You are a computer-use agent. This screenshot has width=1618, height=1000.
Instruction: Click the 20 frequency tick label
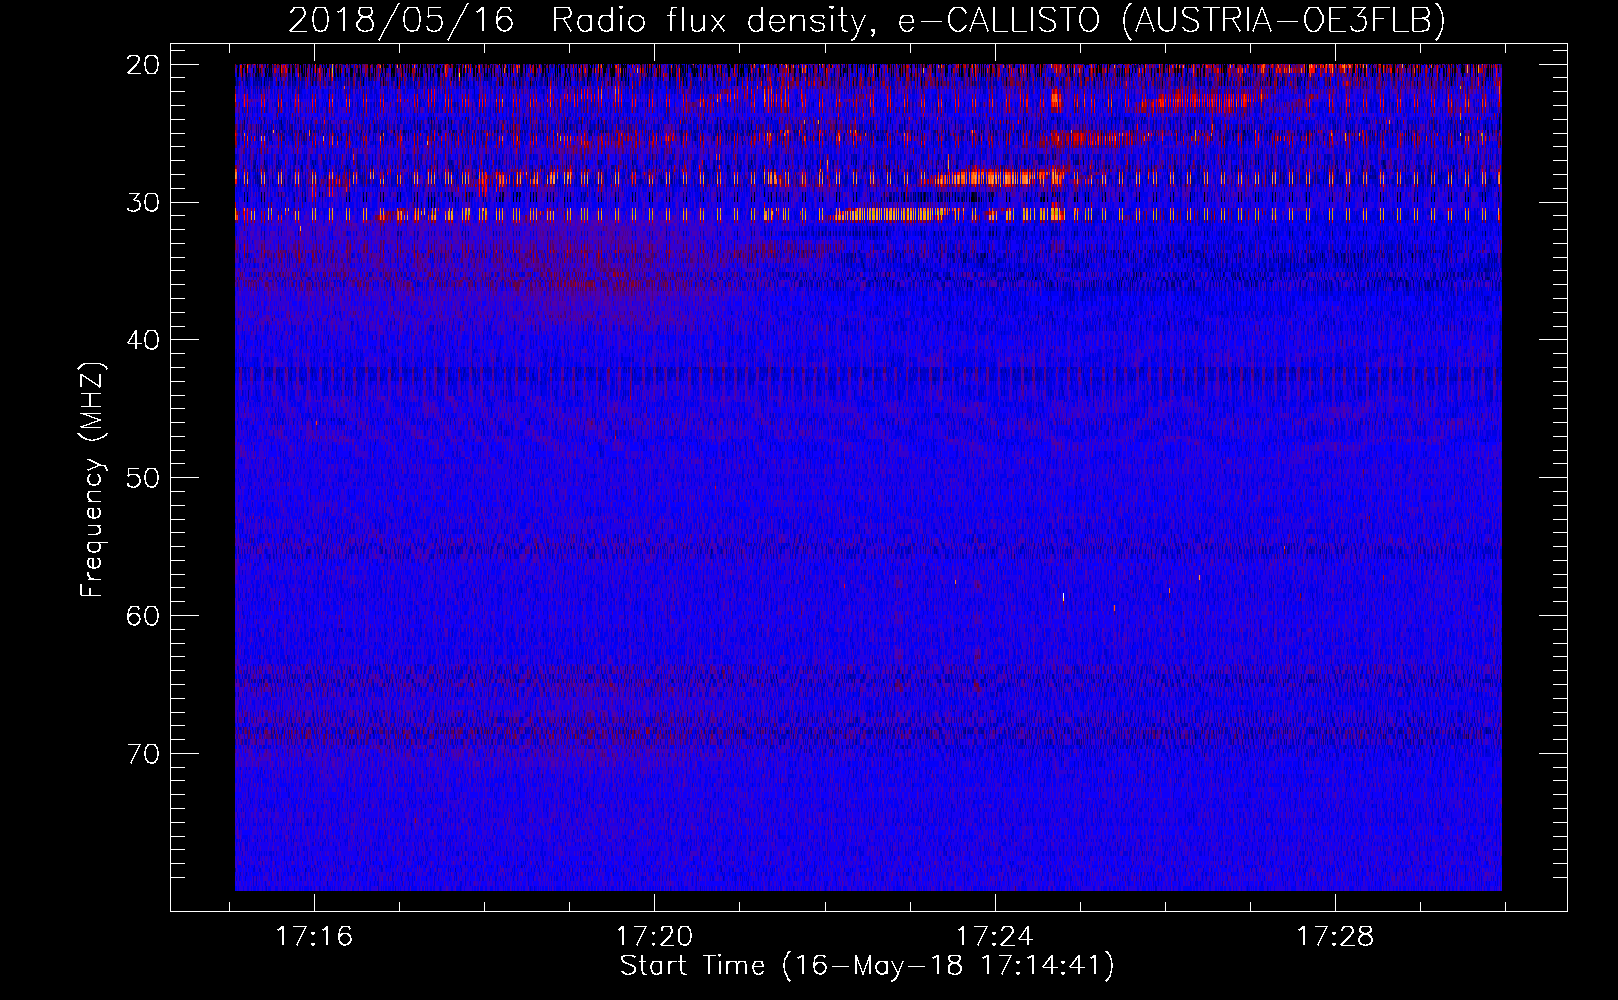143,65
